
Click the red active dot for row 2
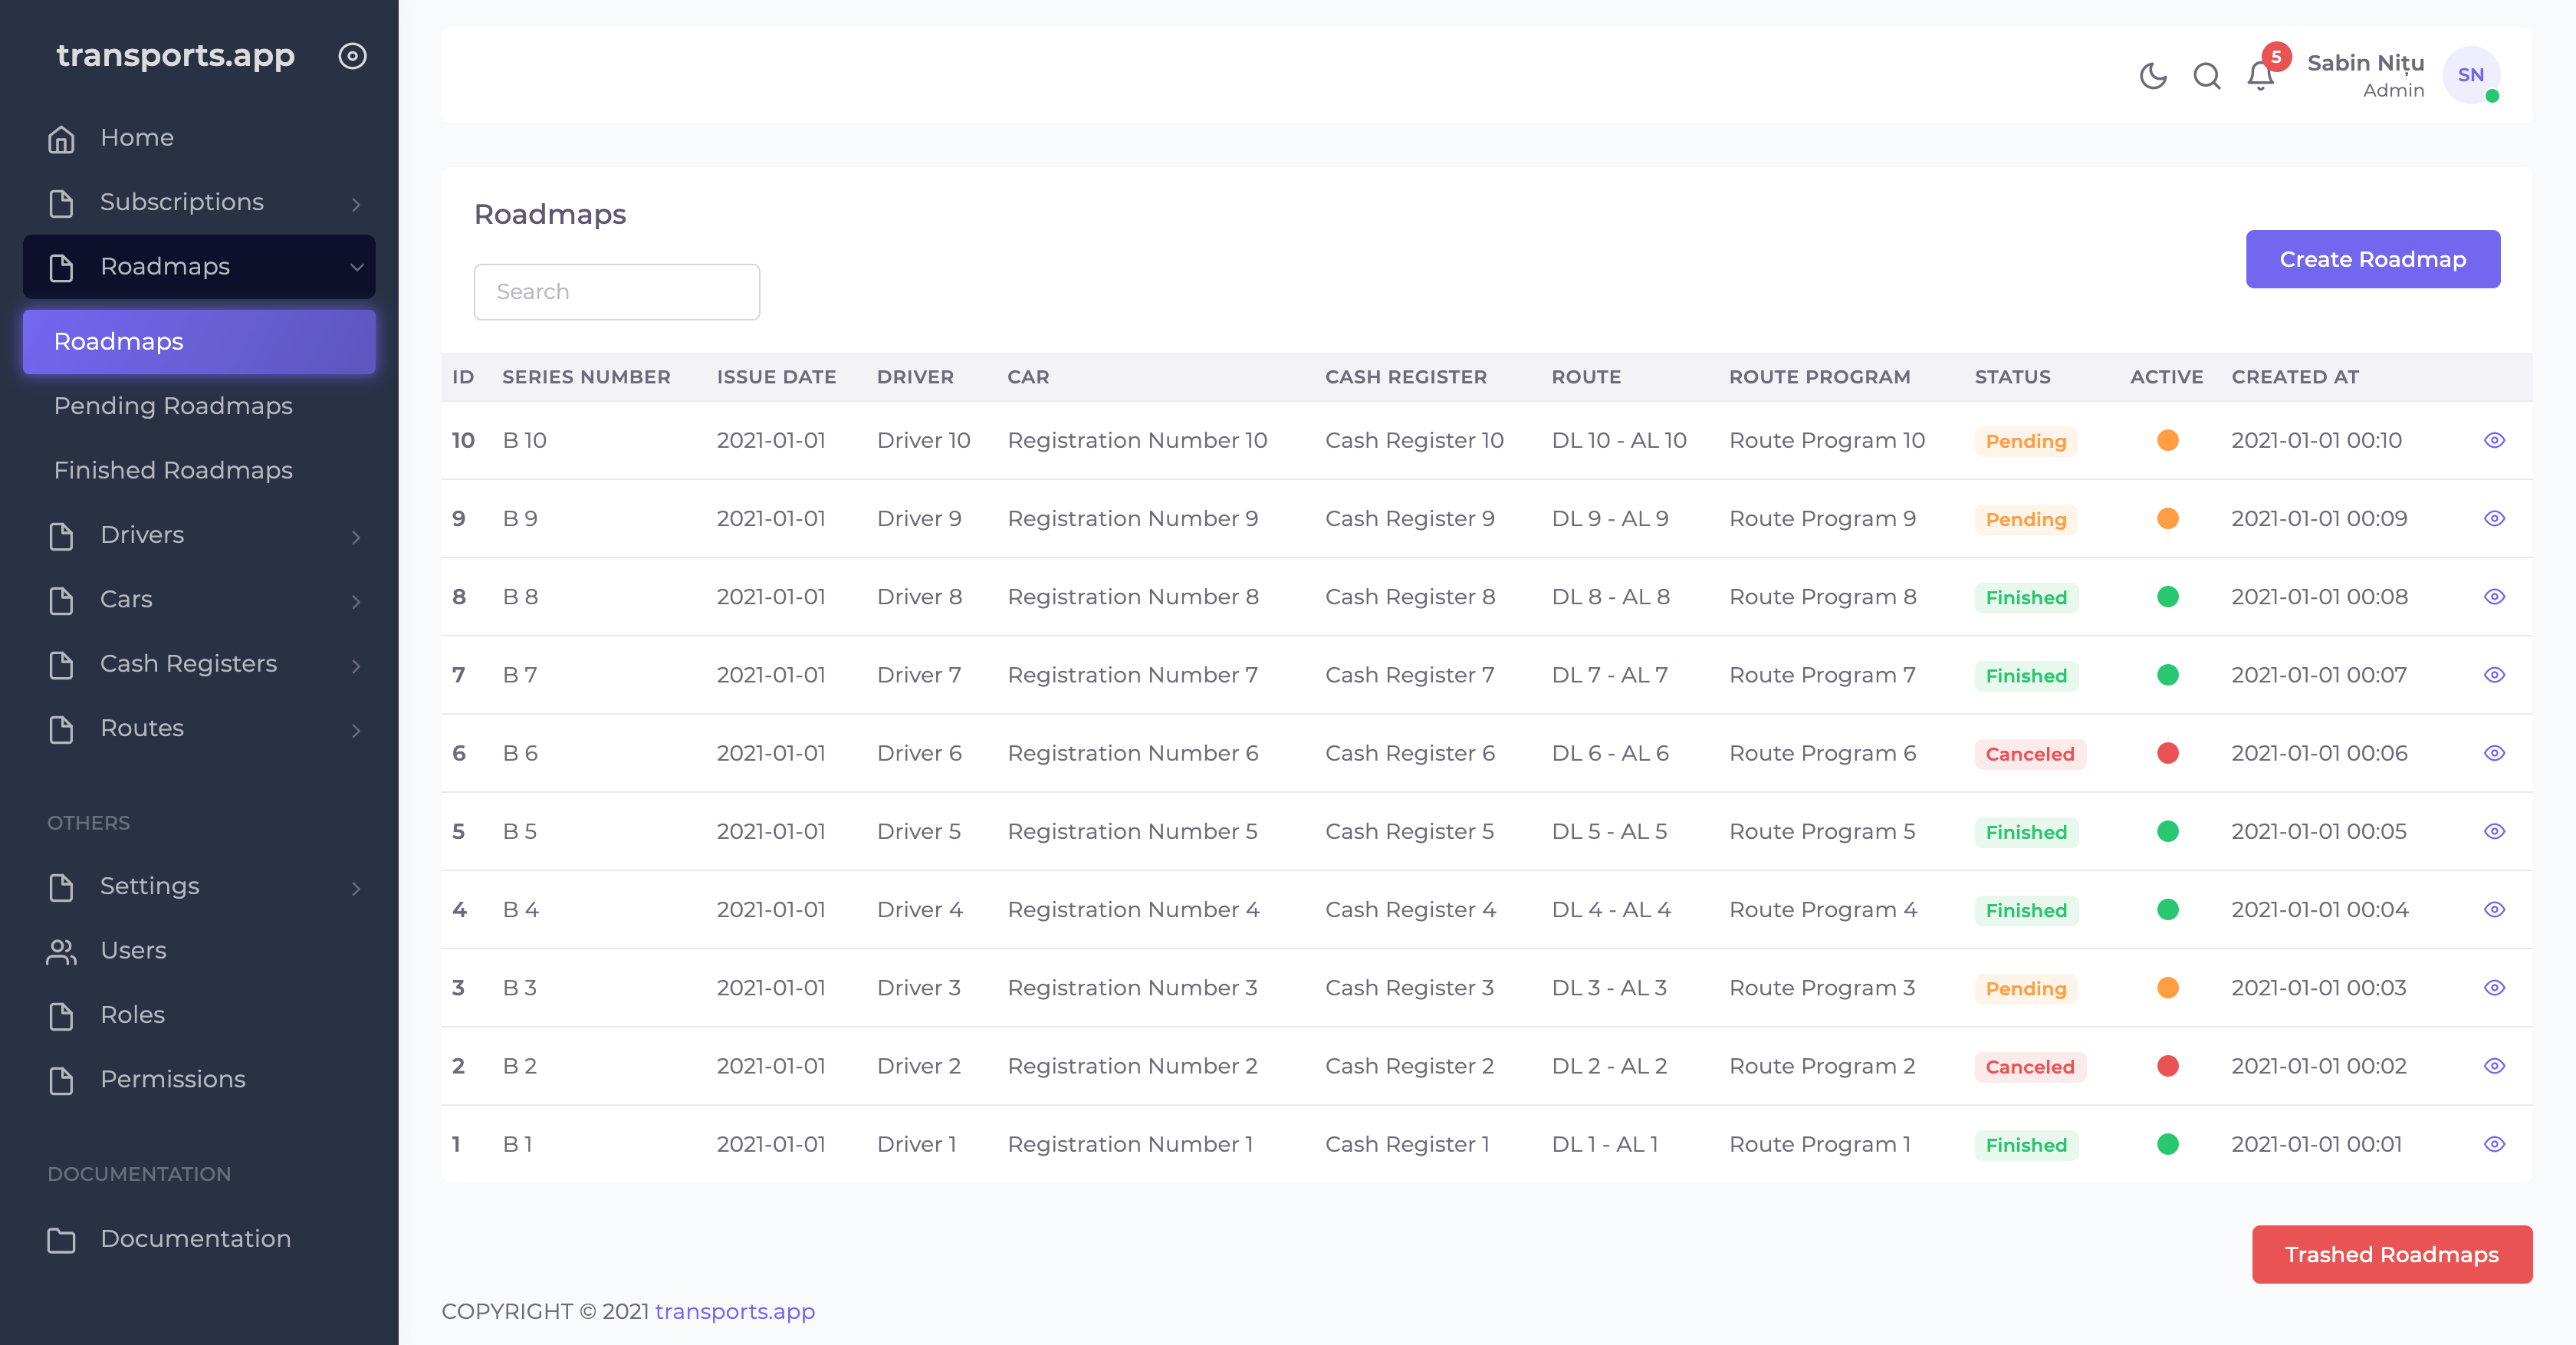point(2167,1066)
